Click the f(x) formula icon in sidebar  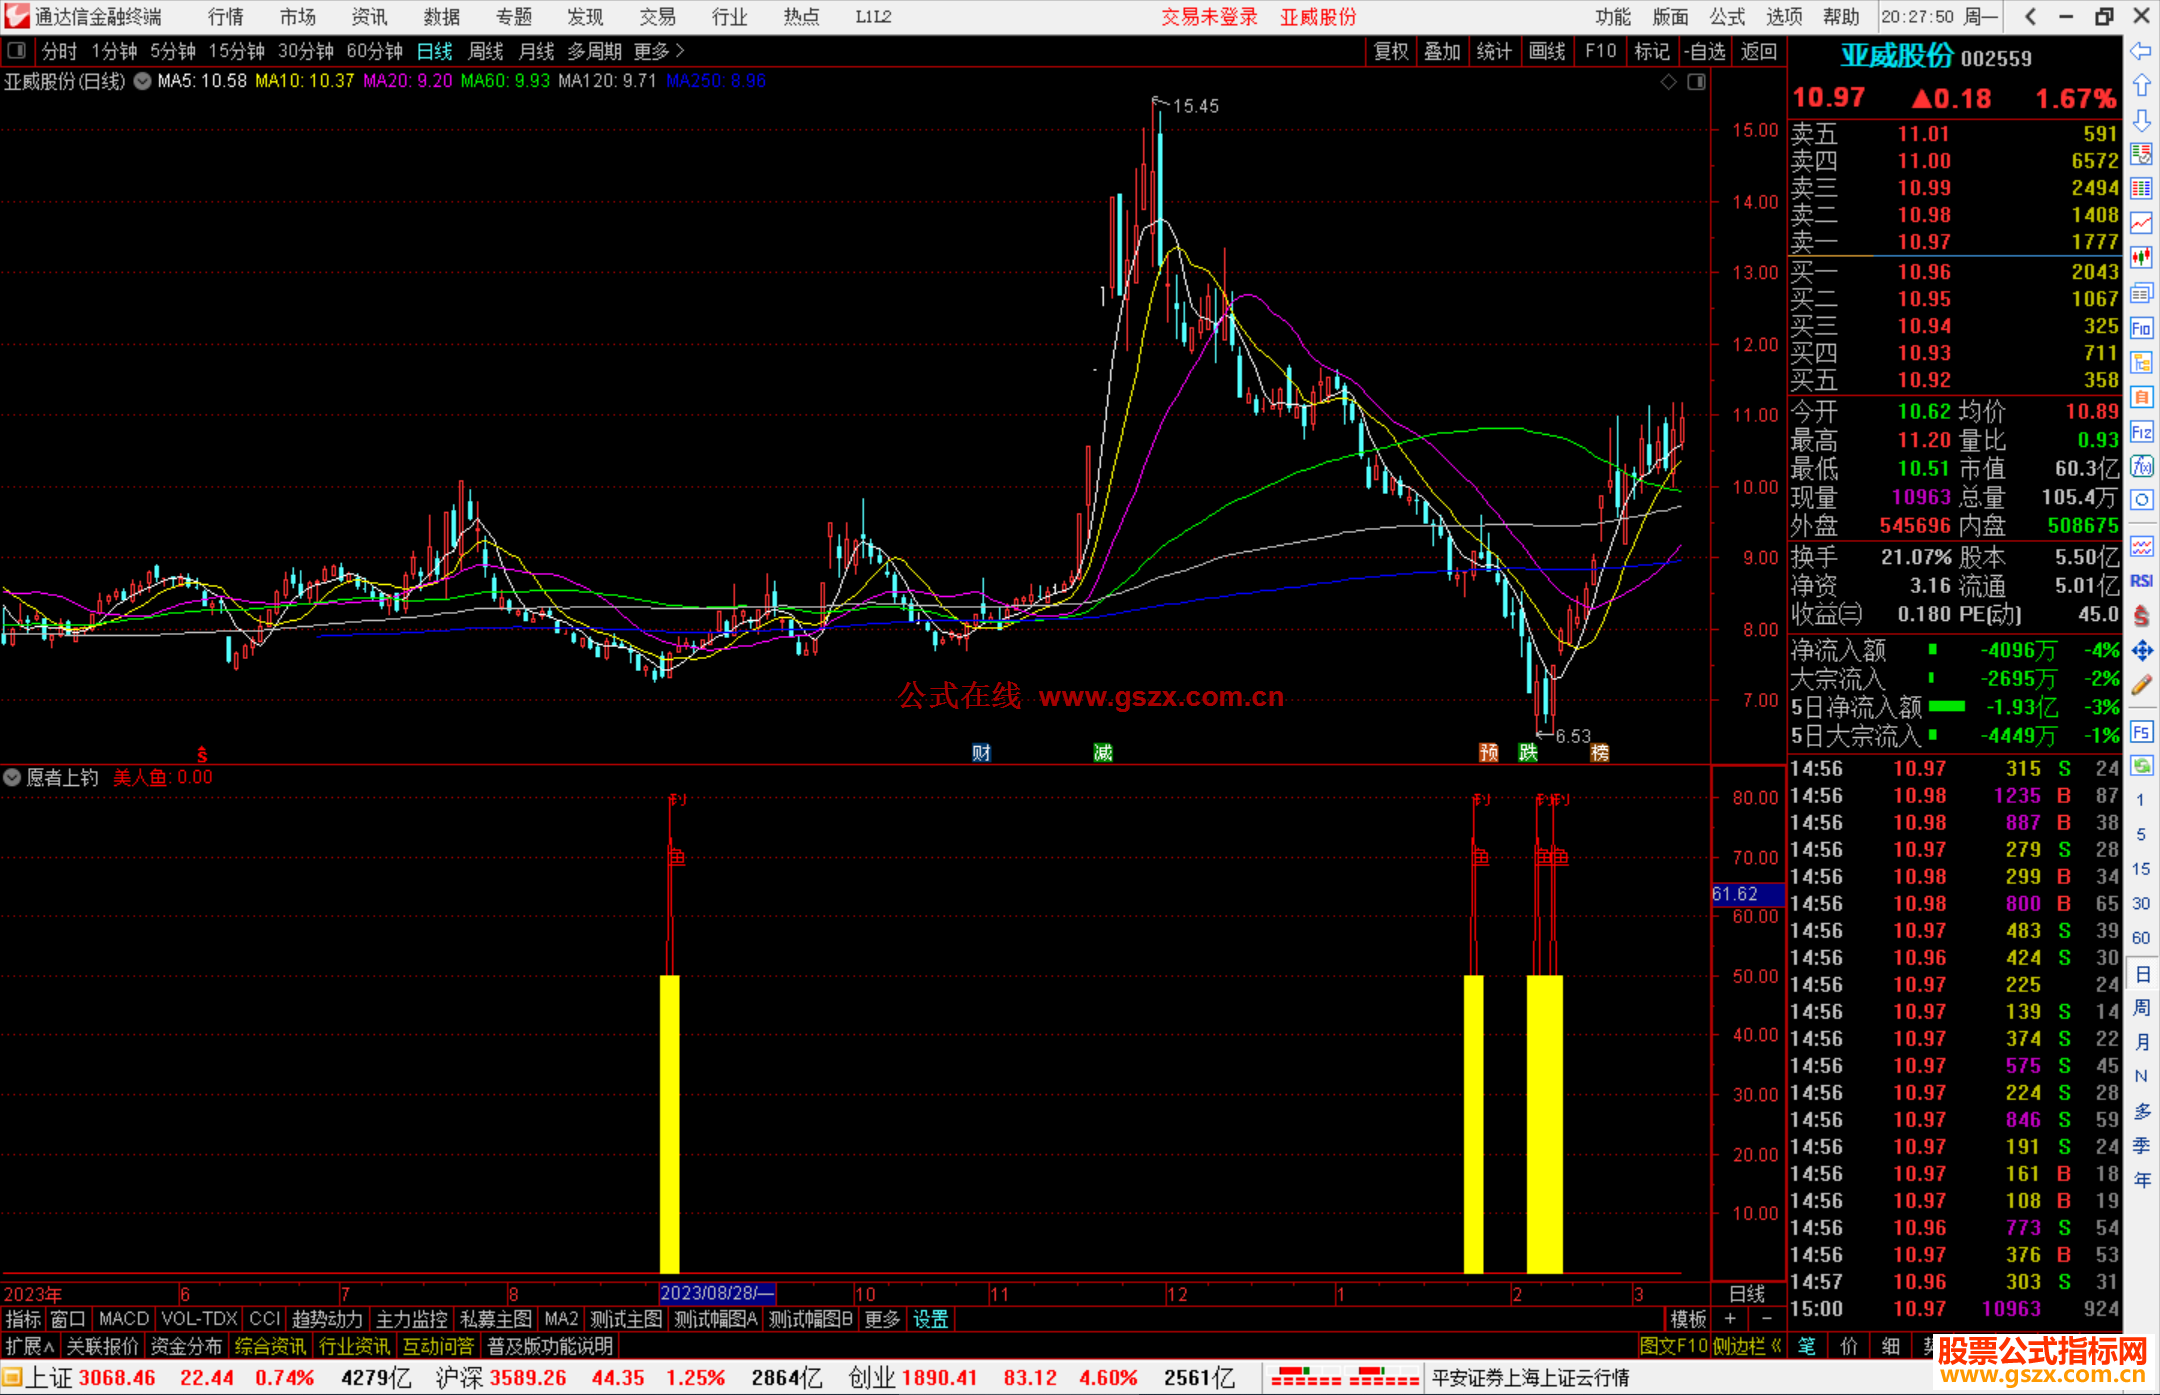[2141, 466]
